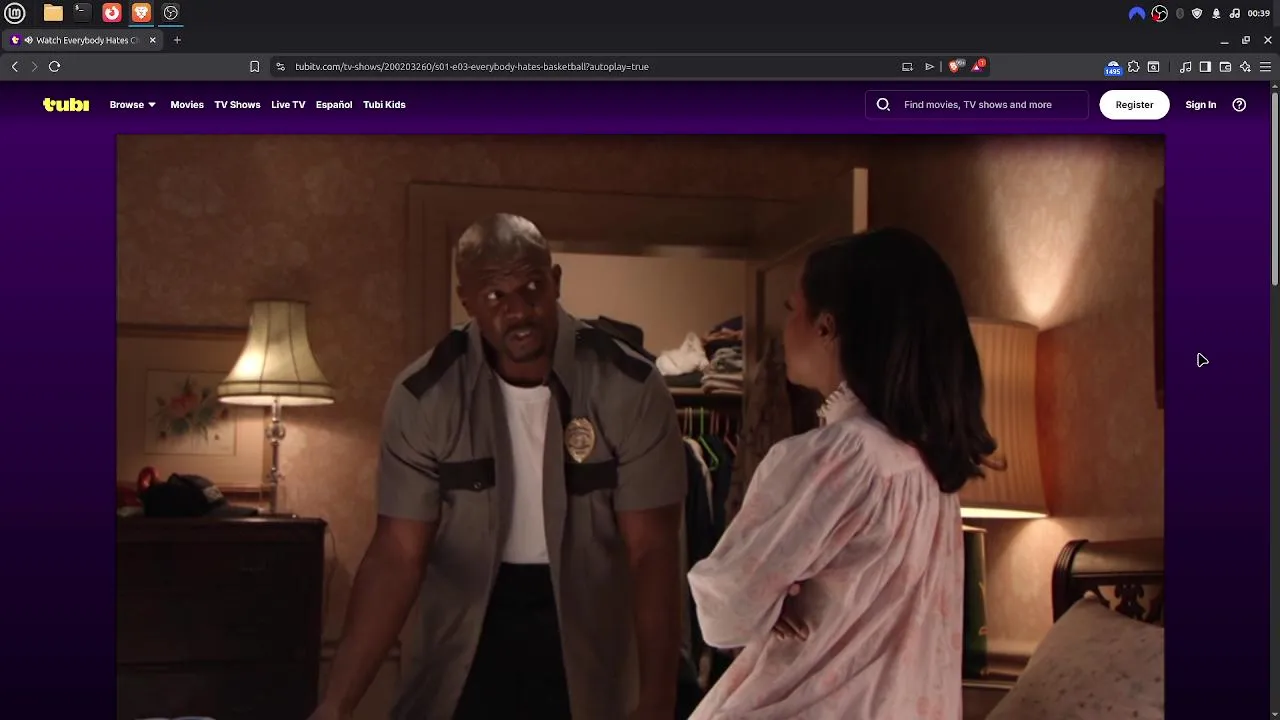Screen dimensions: 1280x720
Task: Open the NordVPN tray icon
Action: (x=1137, y=13)
